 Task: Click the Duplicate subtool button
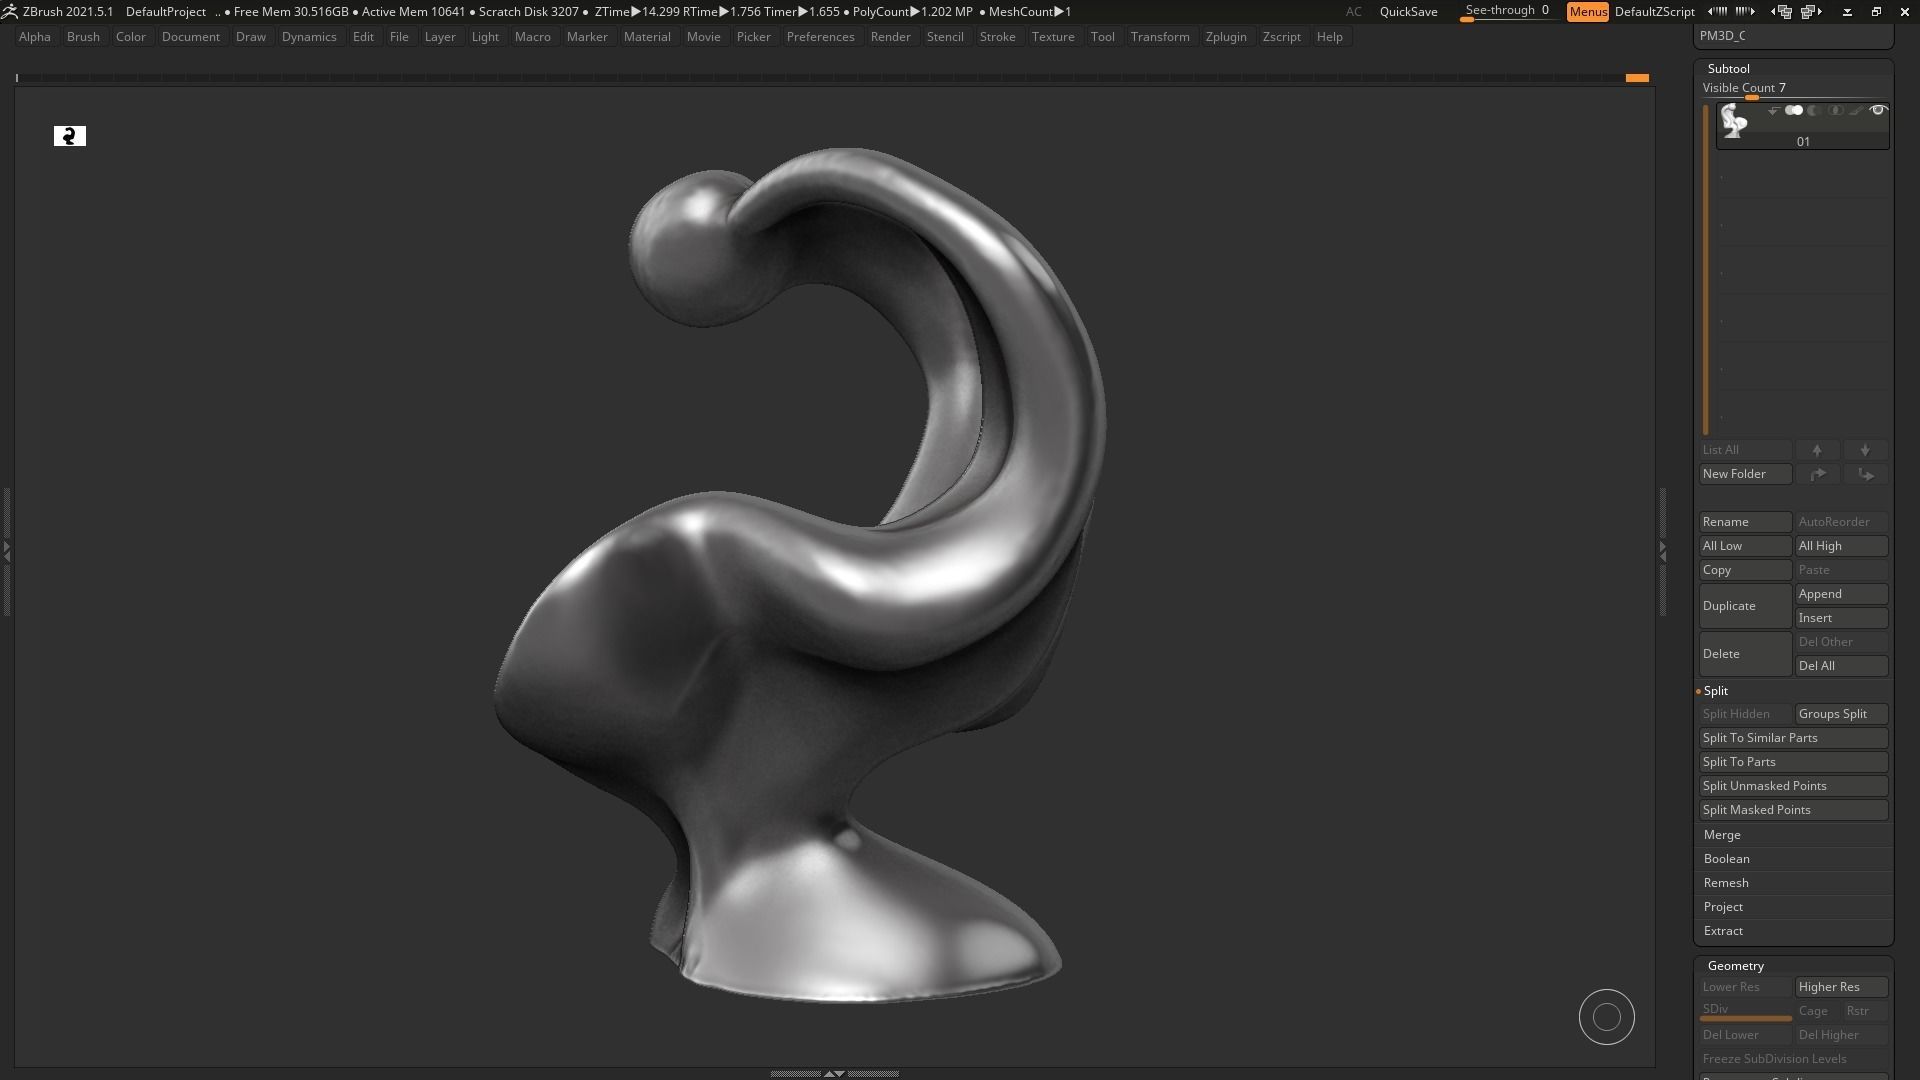pos(1745,606)
